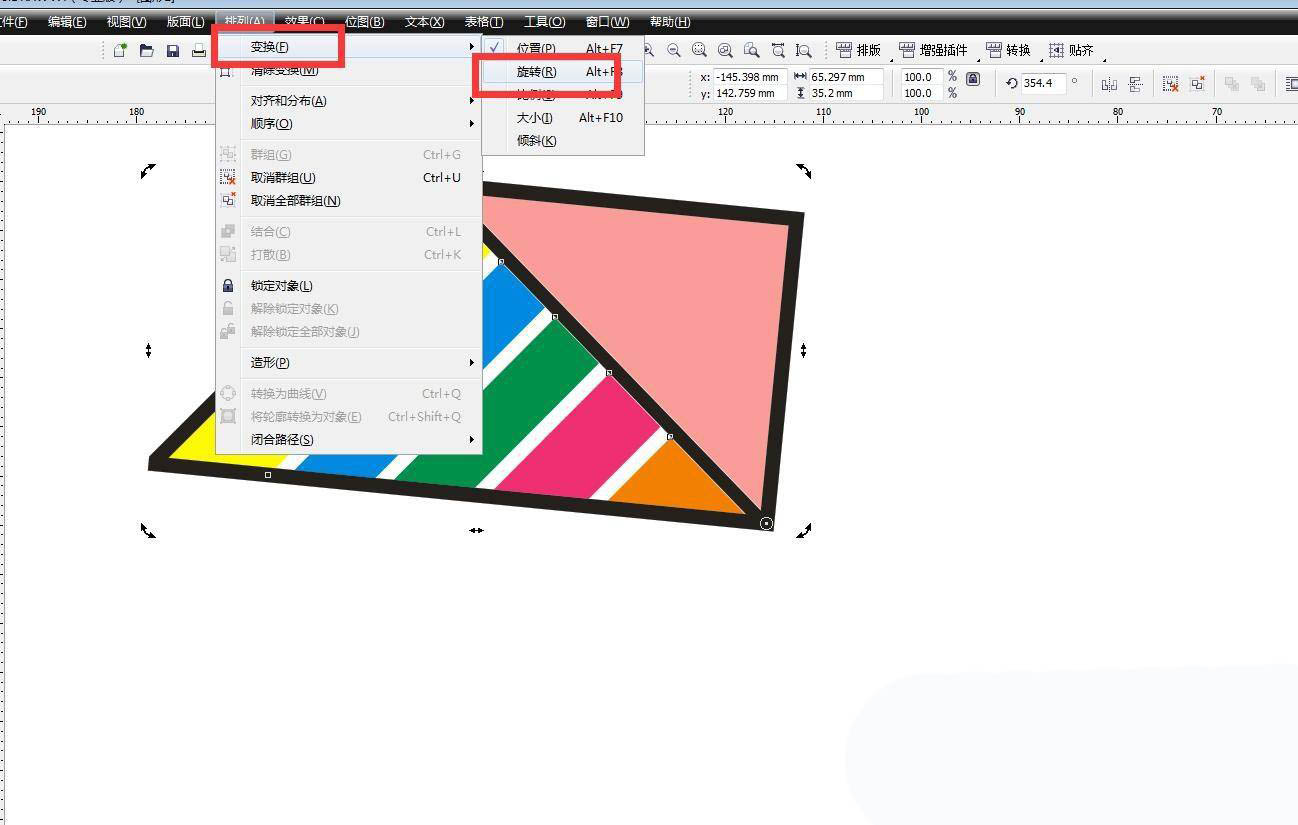Image resolution: width=1298 pixels, height=825 pixels.
Task: Toggle the checked 位置(P) docker option
Action: coord(536,48)
